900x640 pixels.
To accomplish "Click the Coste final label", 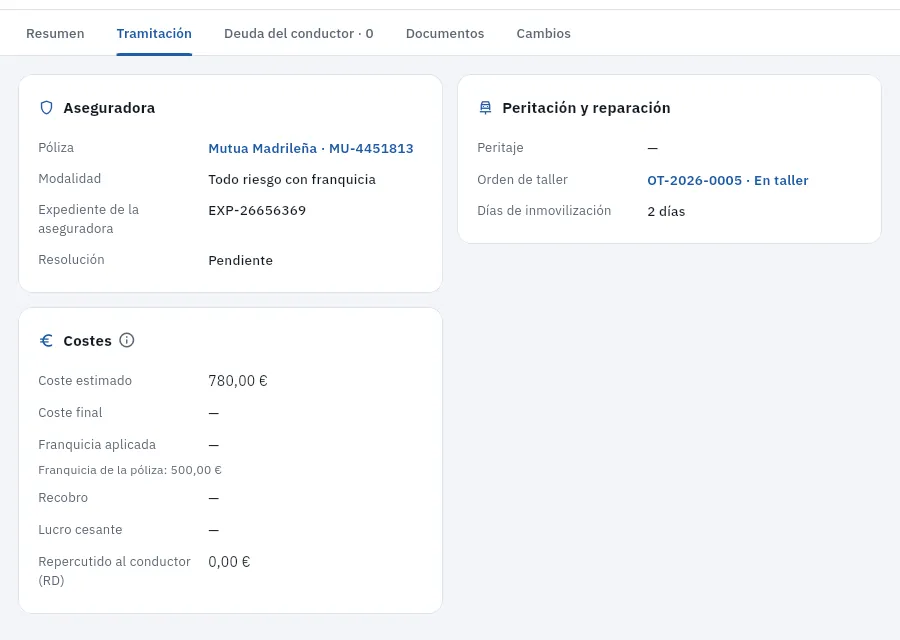I will pos(70,413).
